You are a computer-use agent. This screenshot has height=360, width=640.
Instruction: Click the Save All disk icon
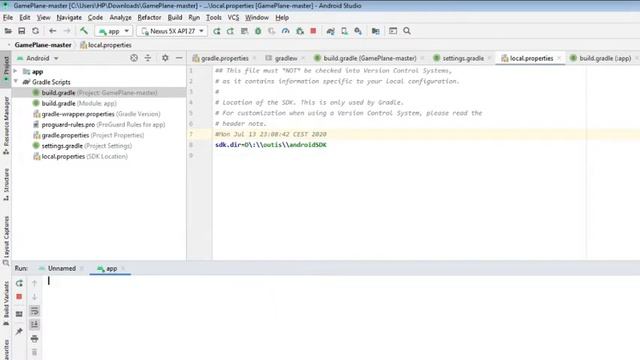tap(22, 31)
